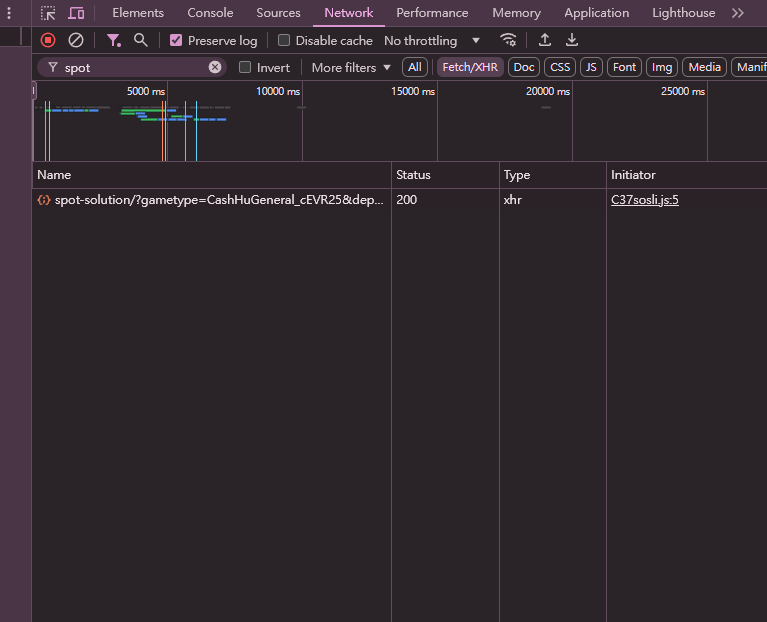
Task: Switch to the Lighthouse tab
Action: click(x=683, y=13)
